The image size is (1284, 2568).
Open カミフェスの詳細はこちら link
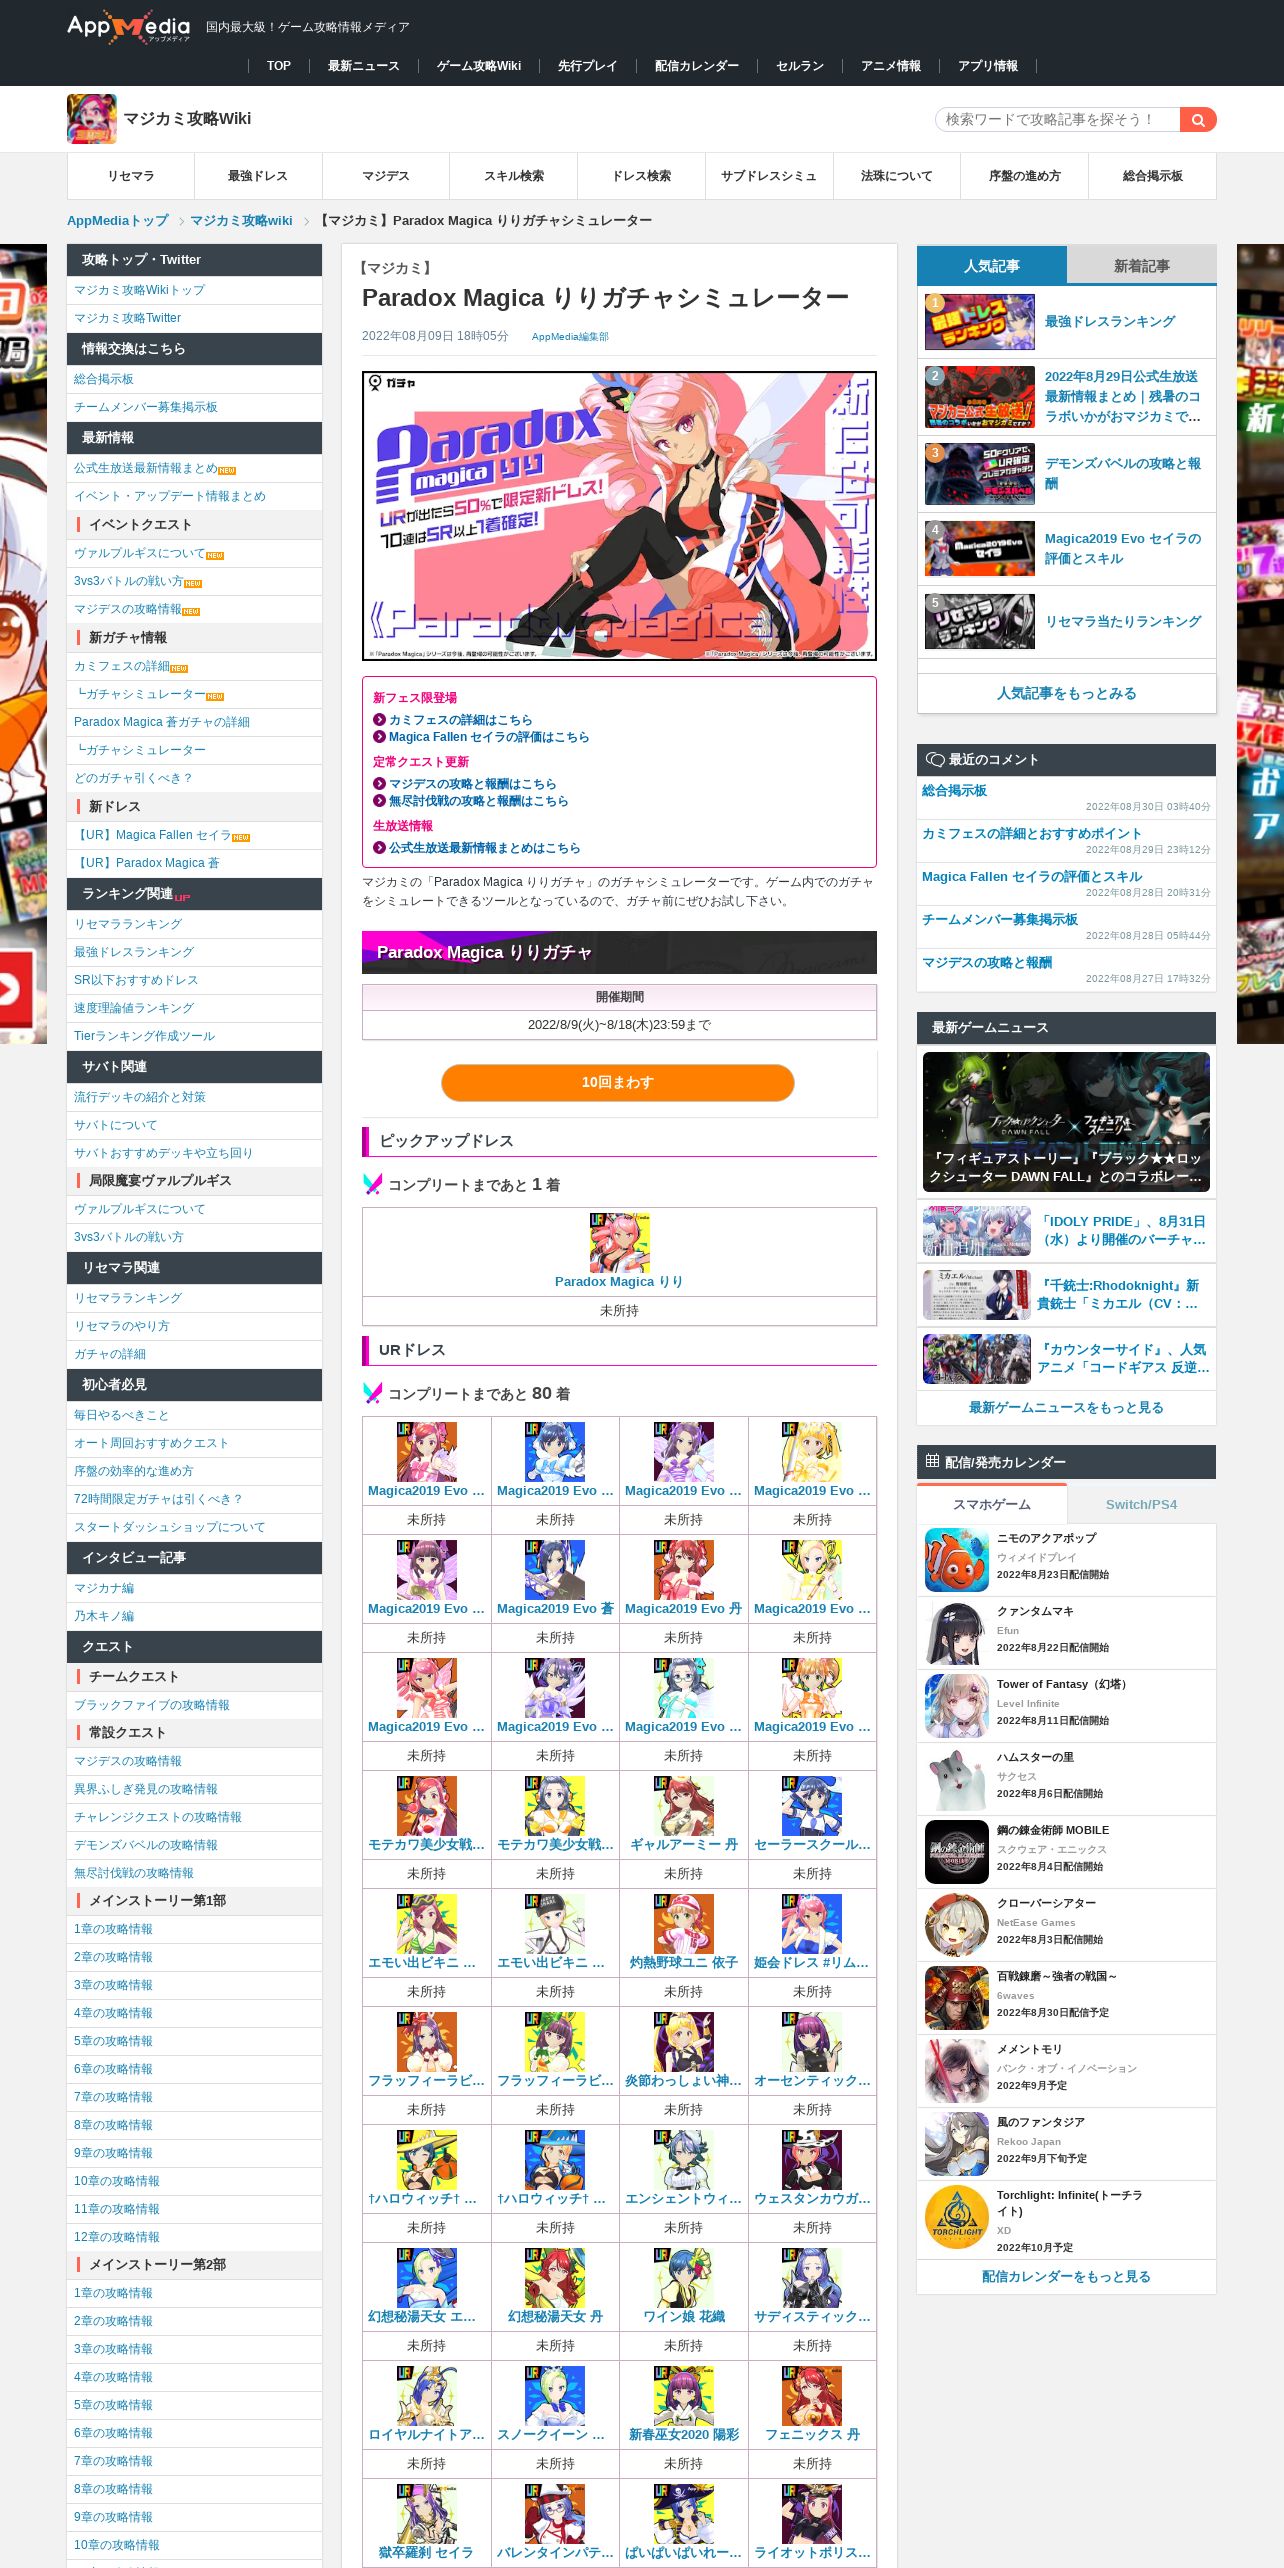click(460, 720)
